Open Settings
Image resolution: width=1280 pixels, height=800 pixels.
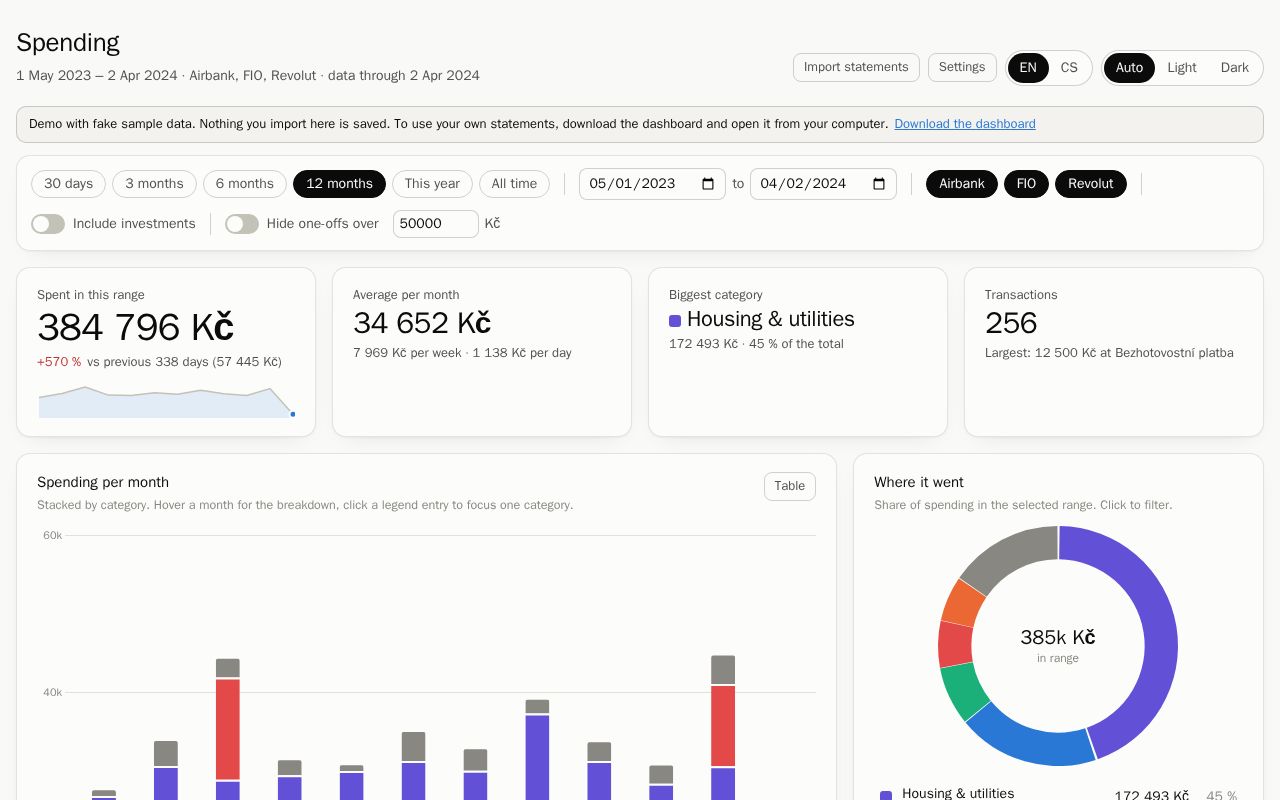[x=962, y=67]
